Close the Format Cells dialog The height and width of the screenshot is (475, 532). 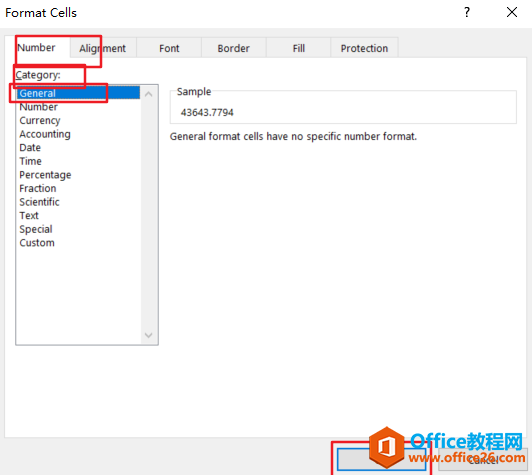(x=512, y=12)
